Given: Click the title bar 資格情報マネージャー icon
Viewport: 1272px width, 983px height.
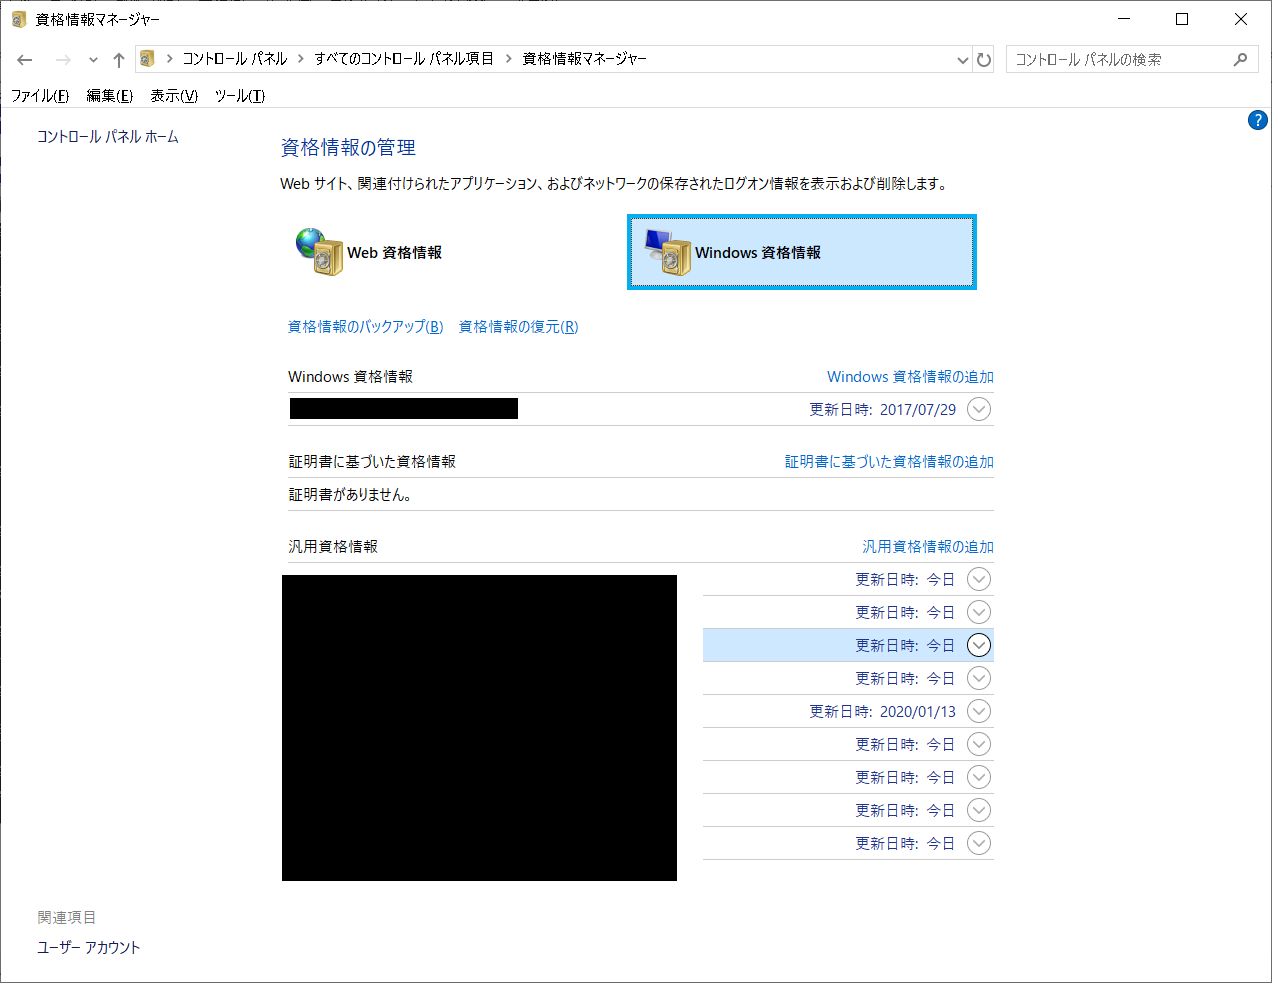Looking at the screenshot, I should click(x=18, y=19).
